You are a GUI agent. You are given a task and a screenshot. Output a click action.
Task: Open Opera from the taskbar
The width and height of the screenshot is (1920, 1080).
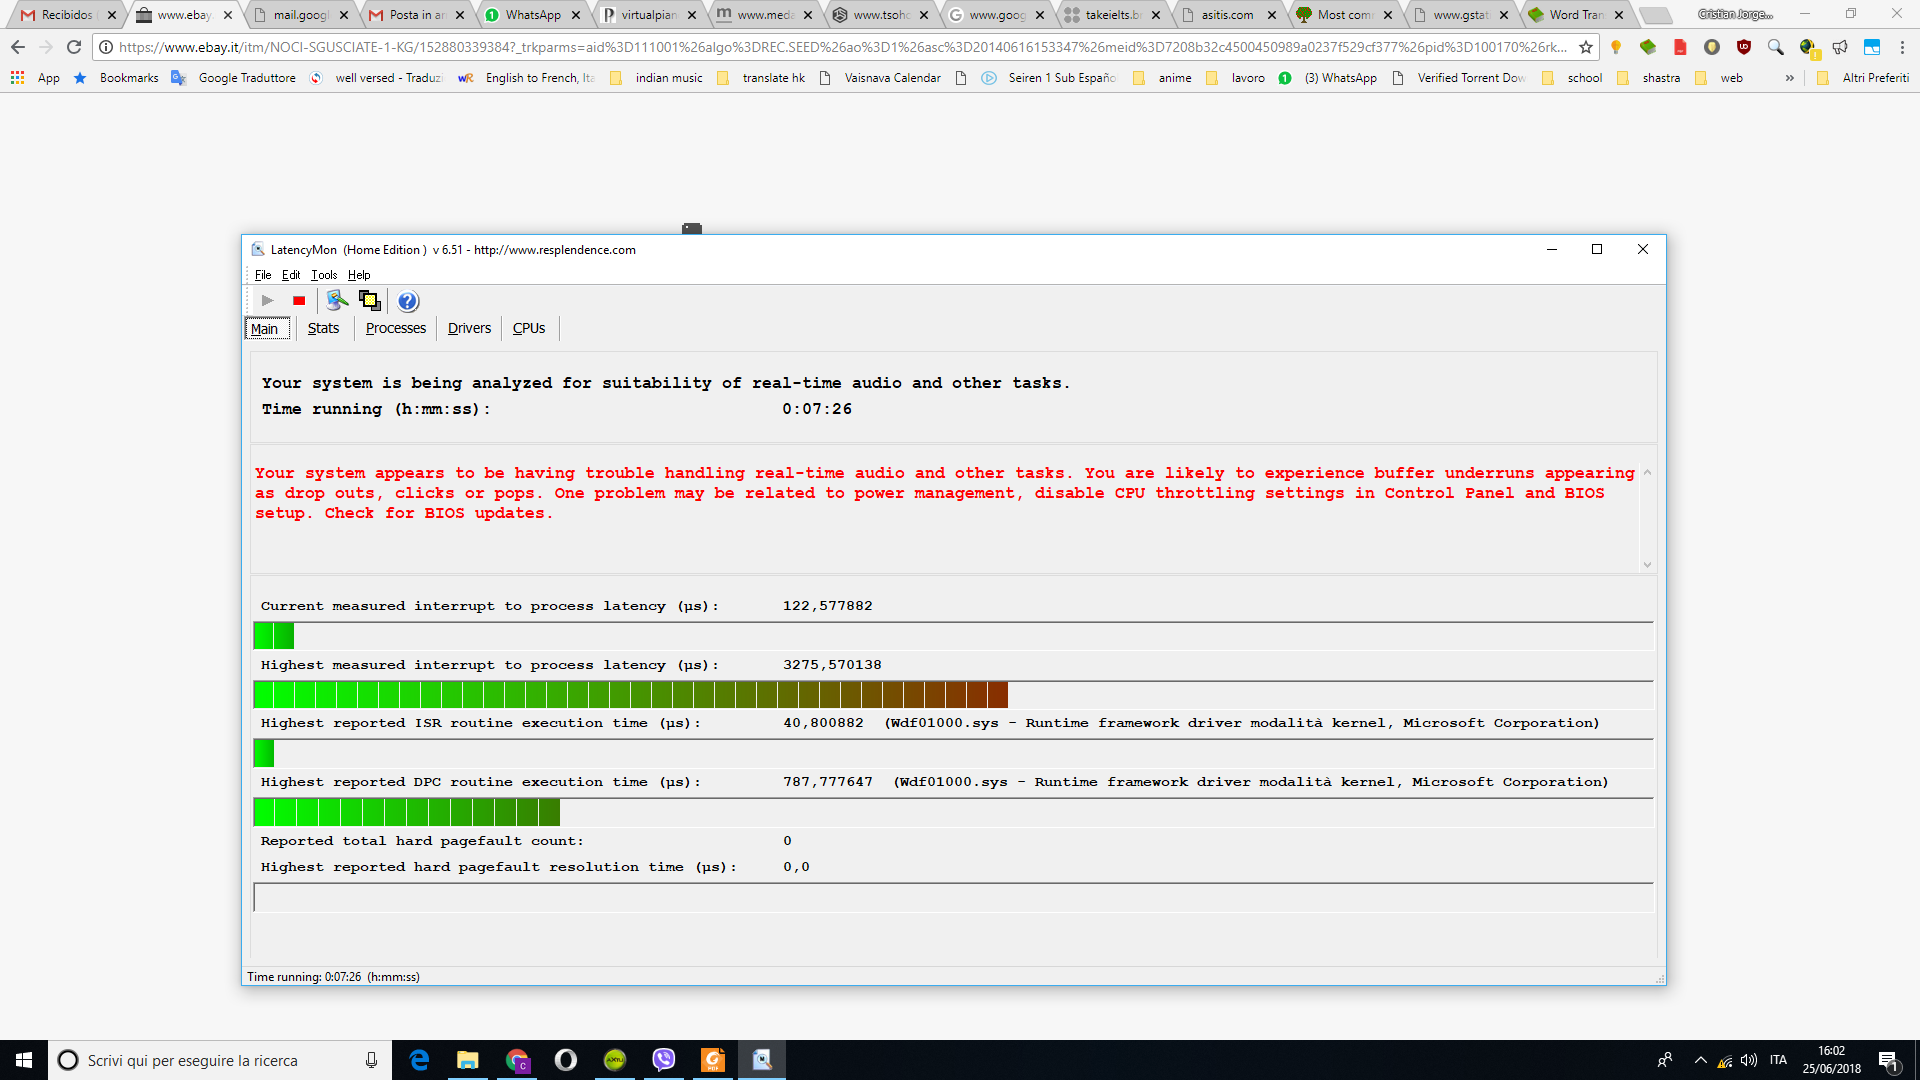[x=566, y=1060]
